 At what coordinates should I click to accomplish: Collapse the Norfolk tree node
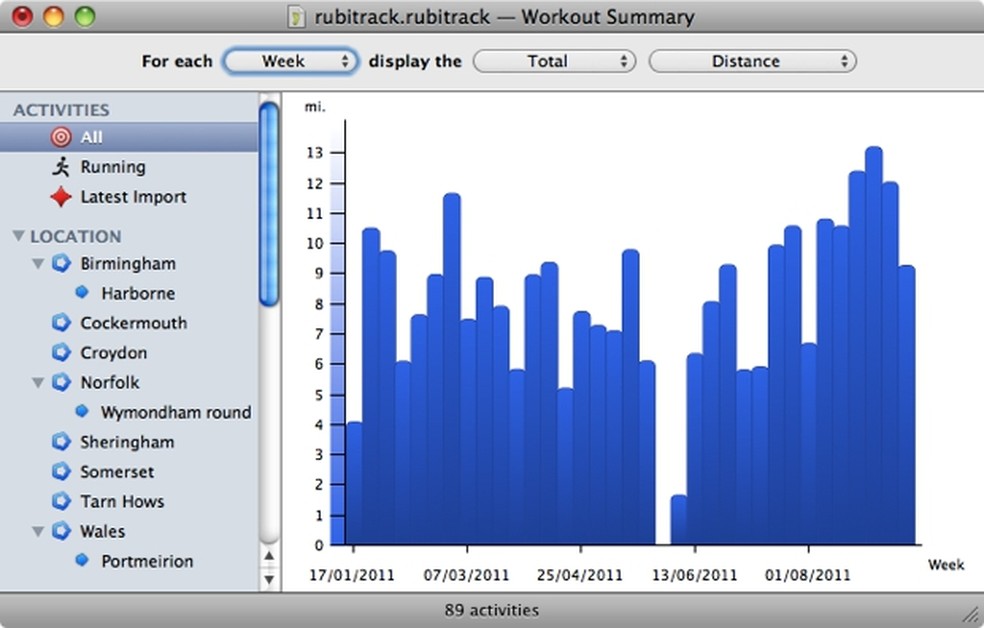[38, 382]
